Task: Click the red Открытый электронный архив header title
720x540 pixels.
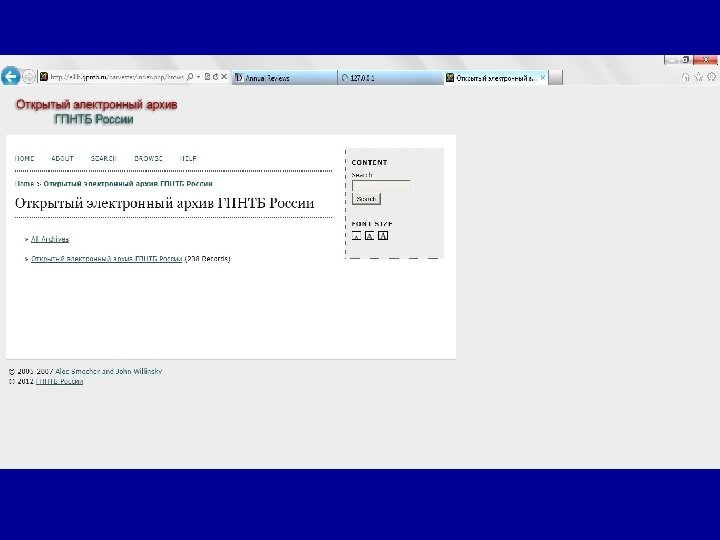Action: (96, 105)
